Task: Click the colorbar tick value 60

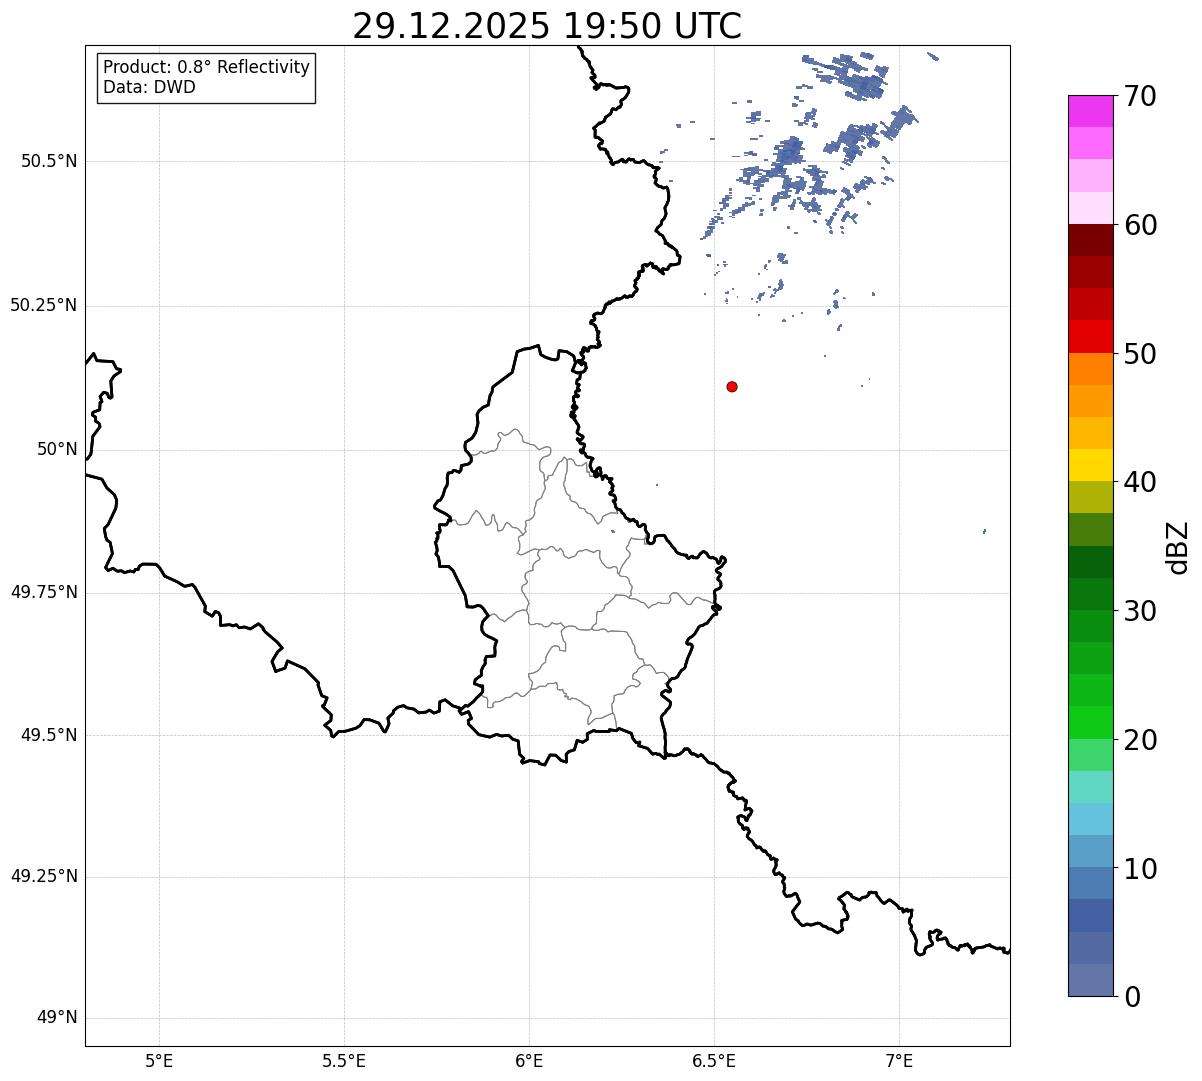Action: tap(1140, 225)
